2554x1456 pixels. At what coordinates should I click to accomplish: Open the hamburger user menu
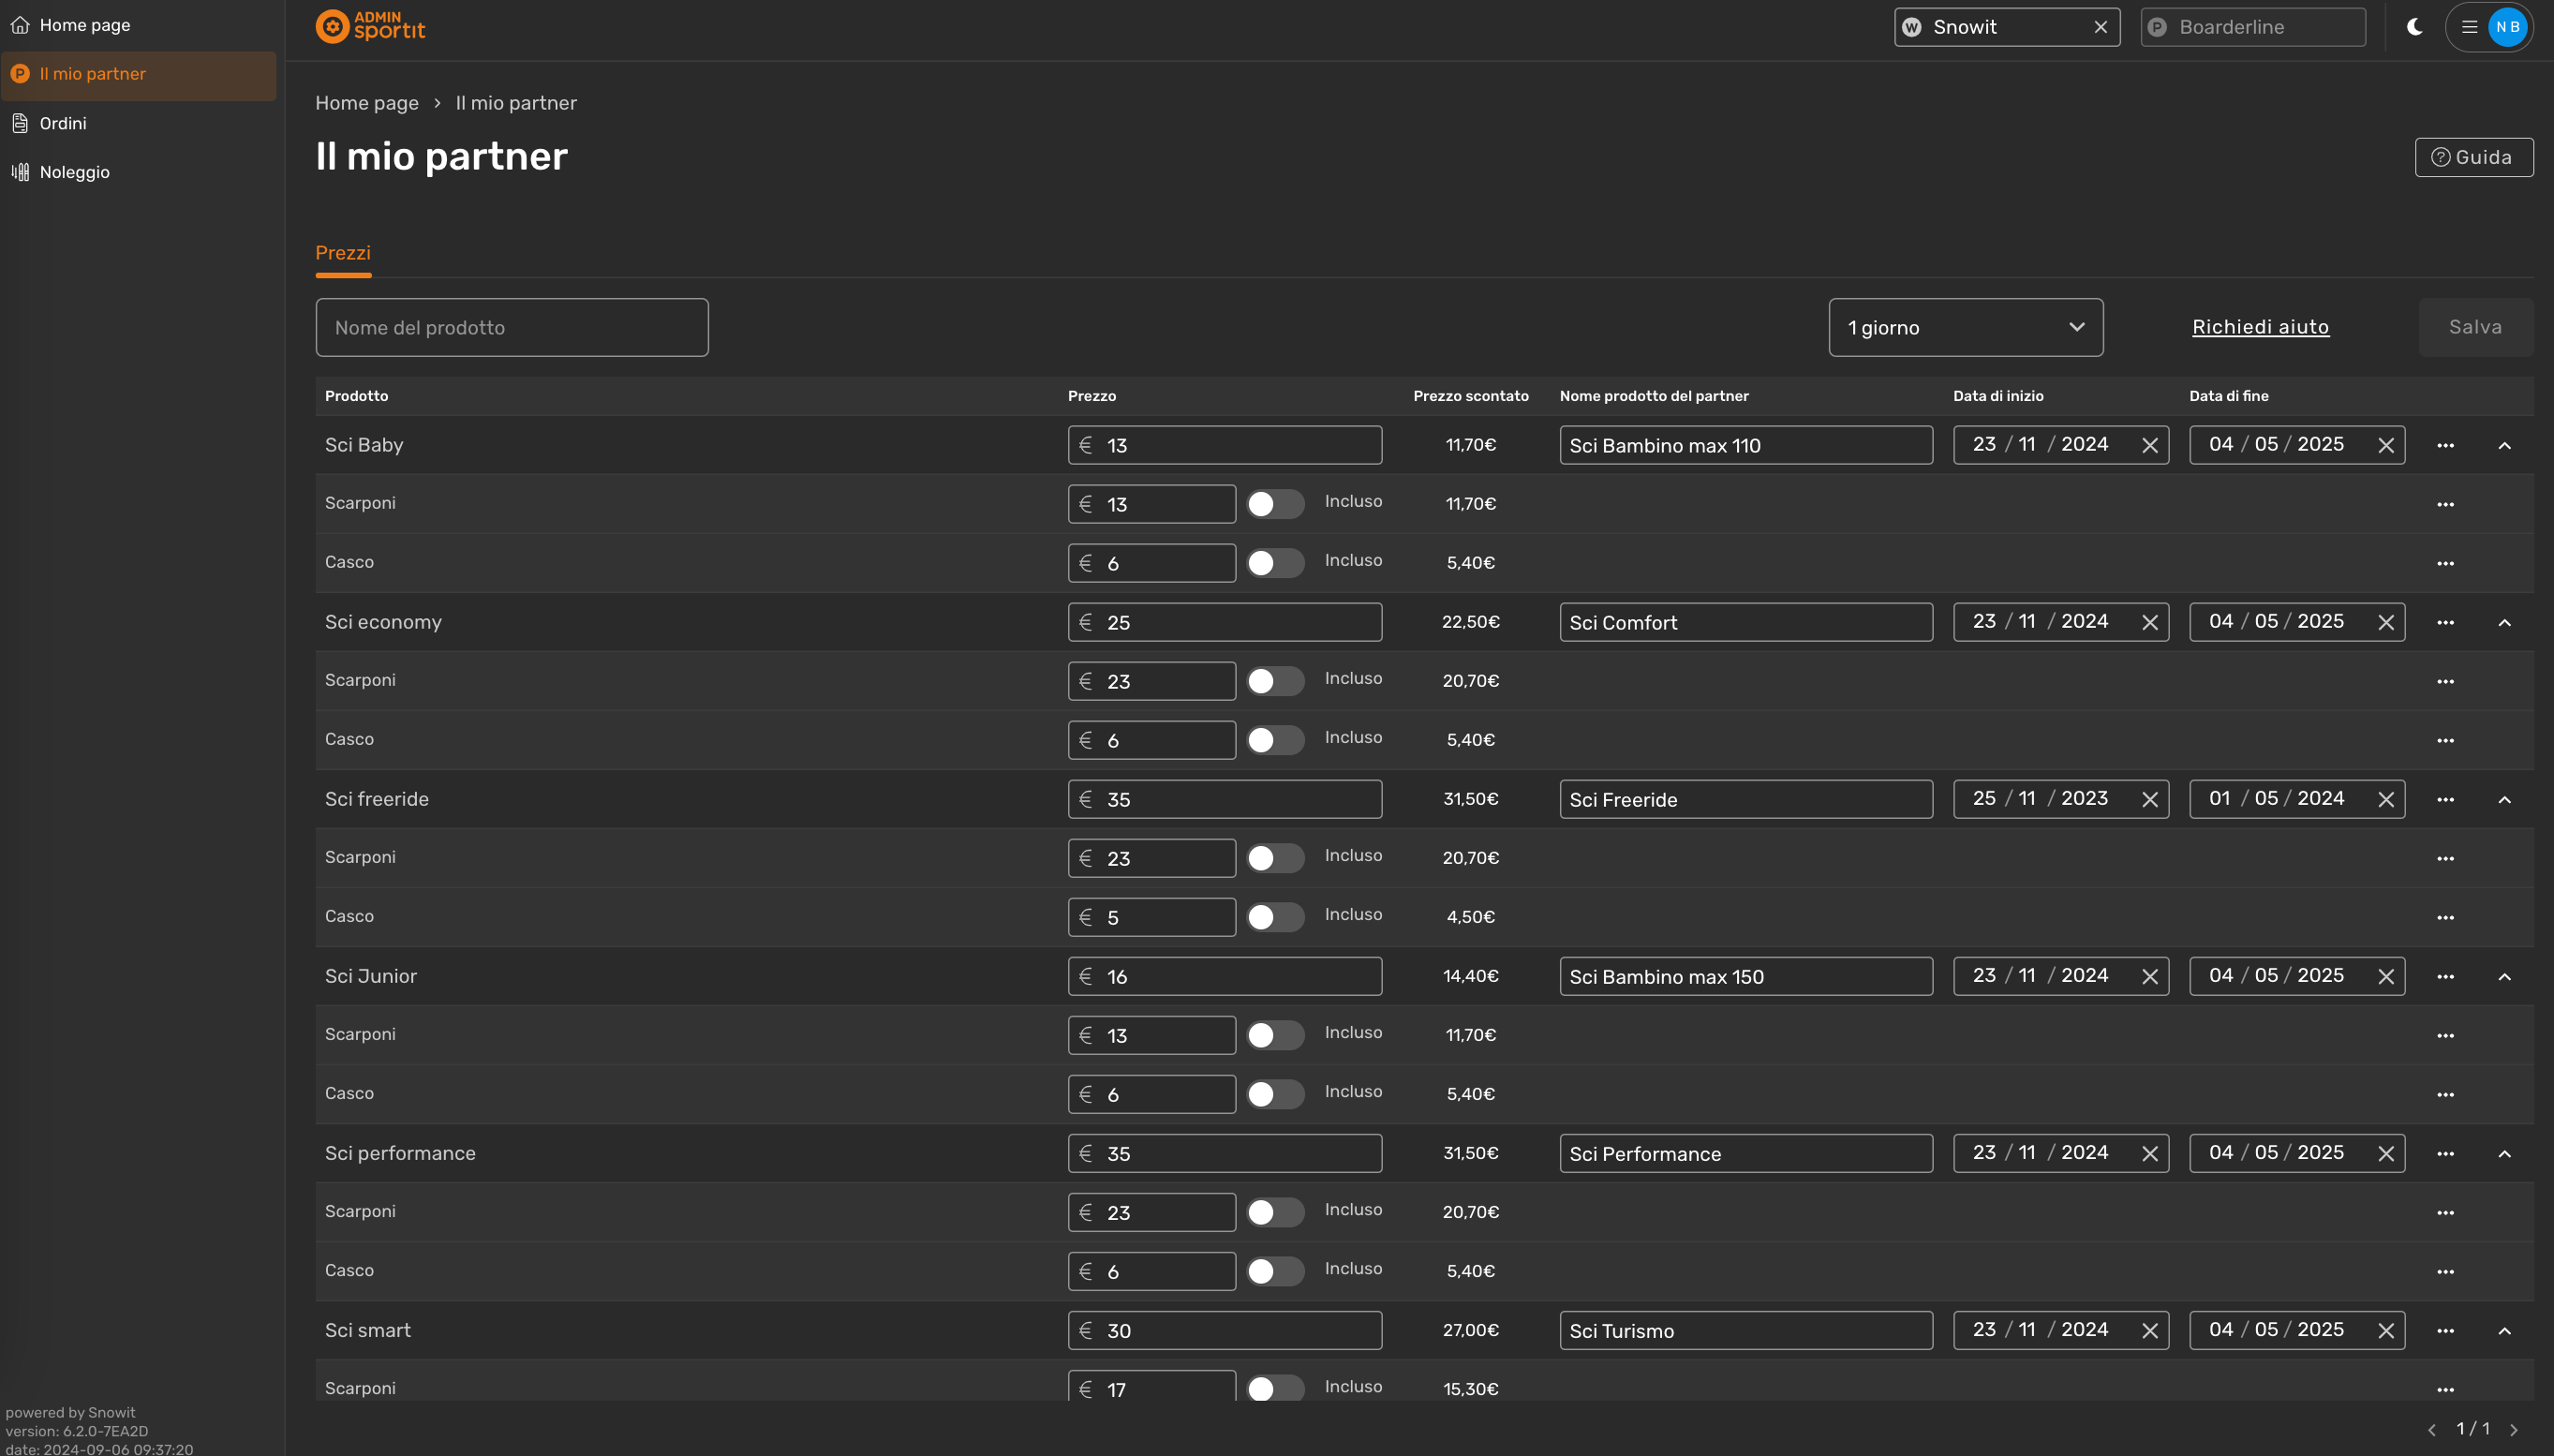(x=2469, y=27)
